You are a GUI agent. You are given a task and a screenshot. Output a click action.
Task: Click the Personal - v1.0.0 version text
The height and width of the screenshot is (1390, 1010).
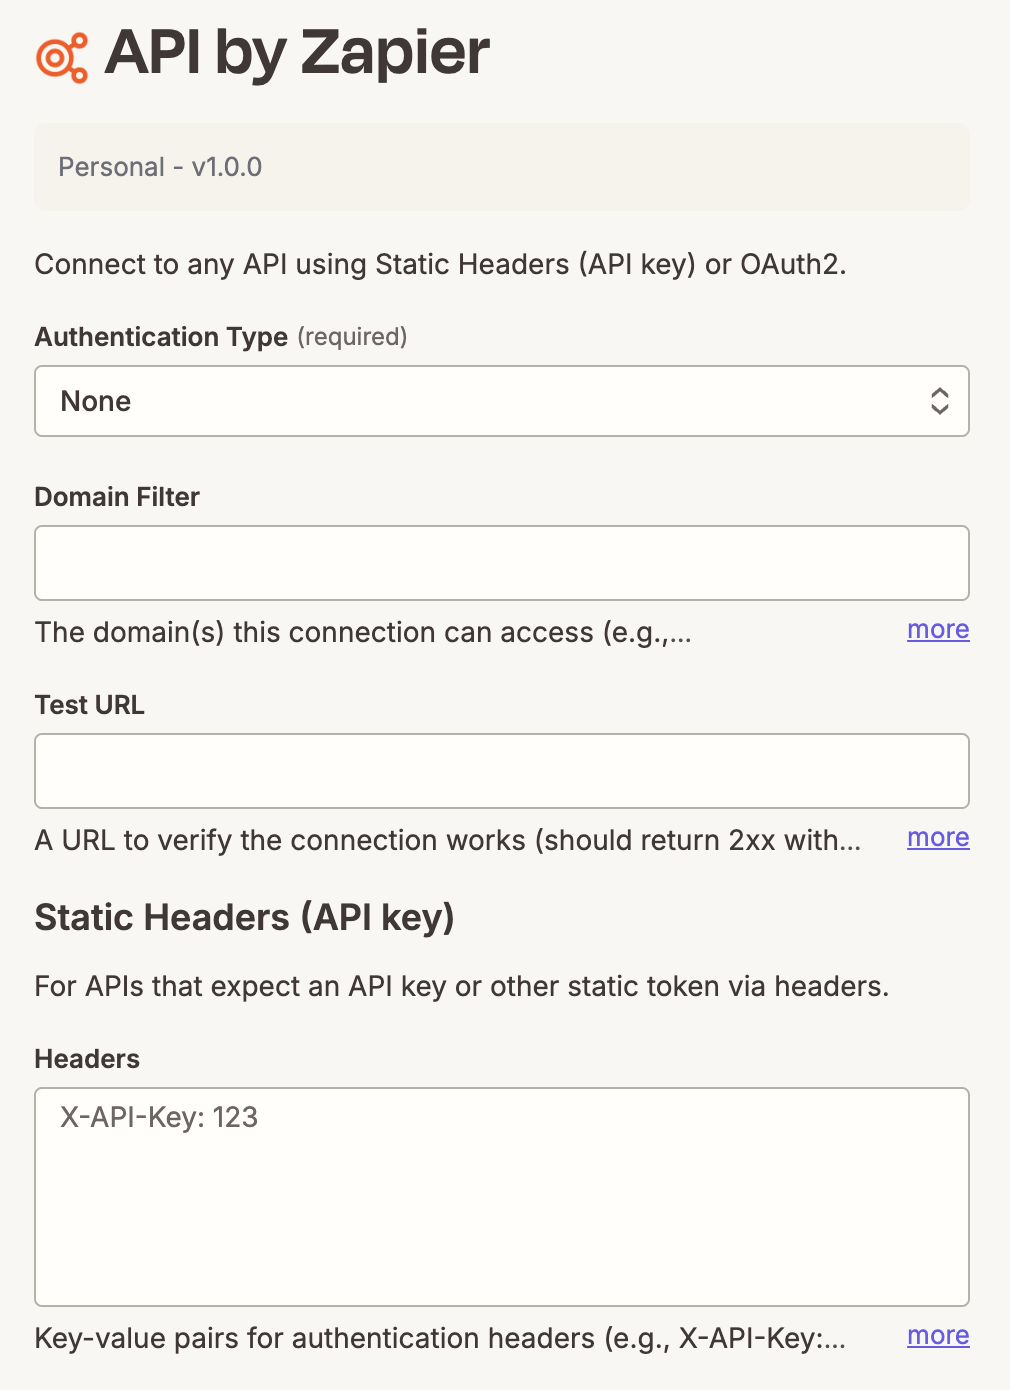pos(160,167)
